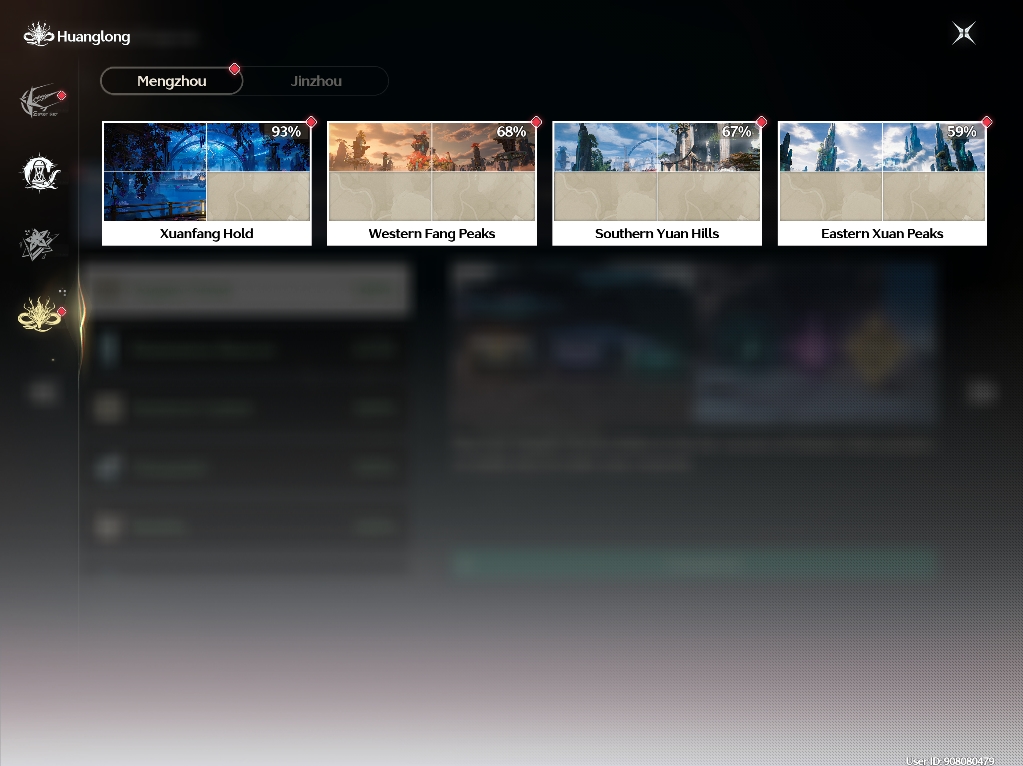Open the Western Fang Peaks area card
This screenshot has height=766, width=1023.
tap(432, 183)
